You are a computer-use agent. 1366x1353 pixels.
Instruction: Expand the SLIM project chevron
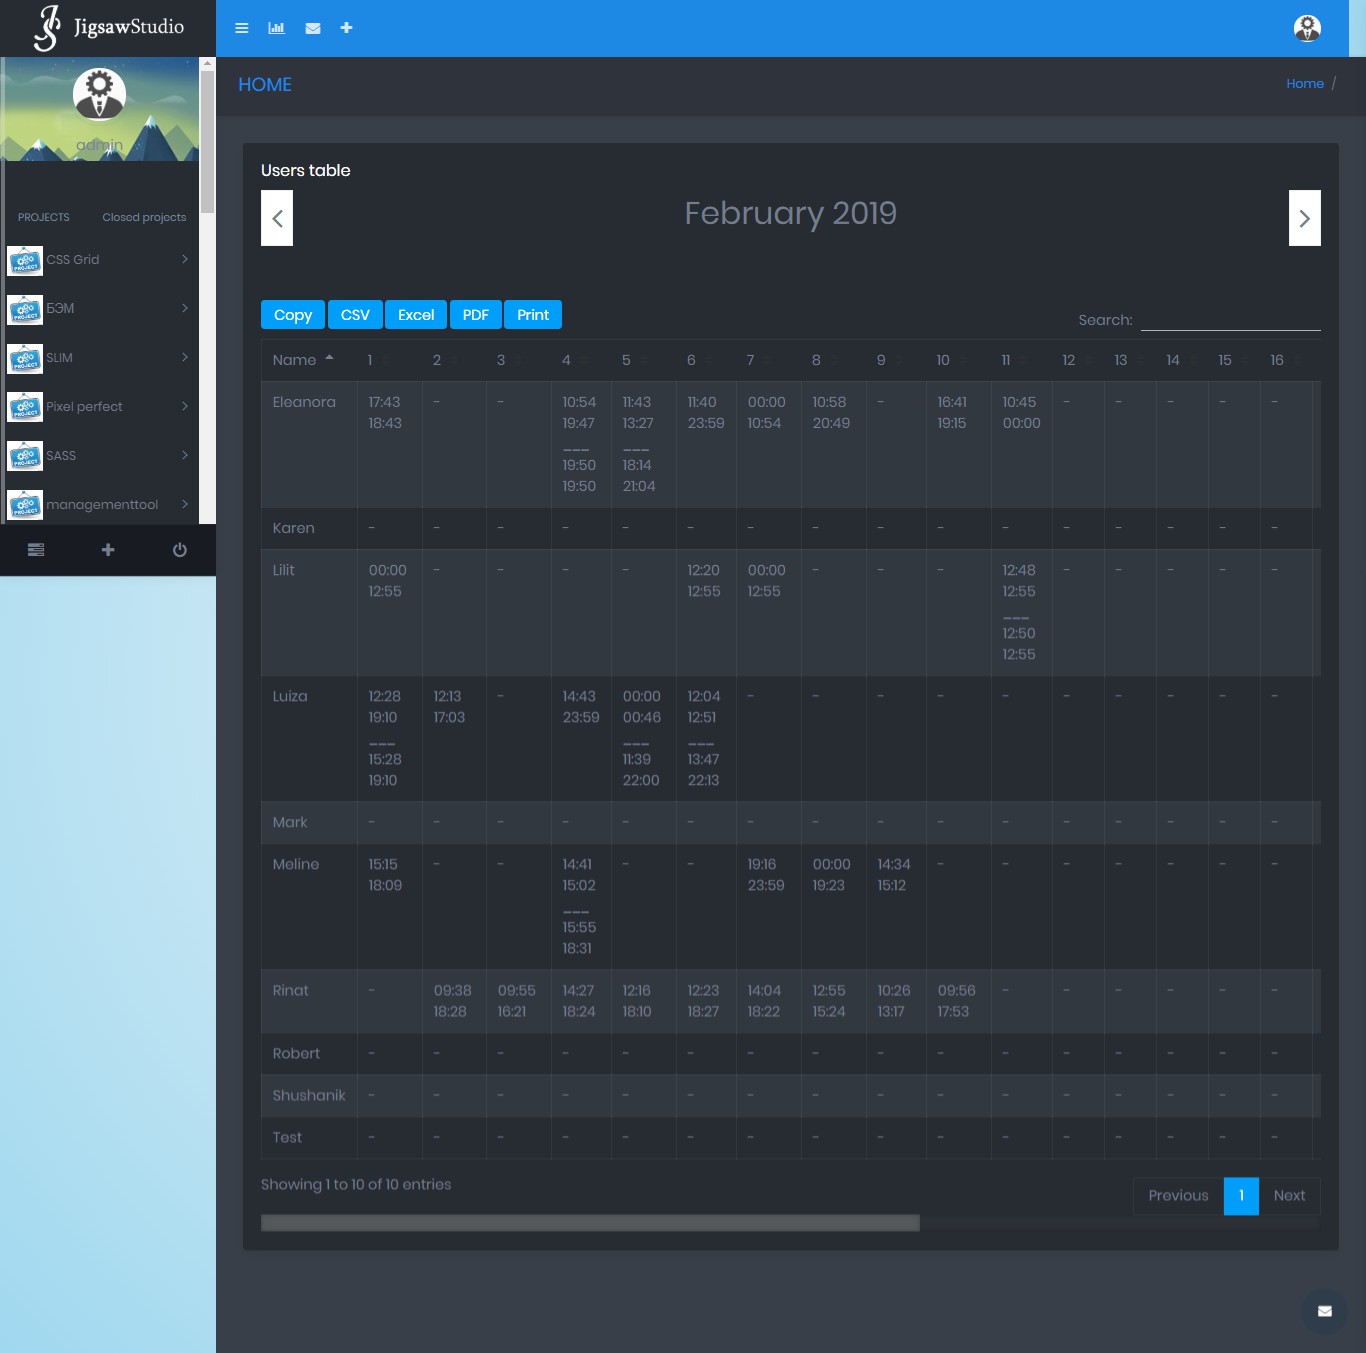[185, 357]
